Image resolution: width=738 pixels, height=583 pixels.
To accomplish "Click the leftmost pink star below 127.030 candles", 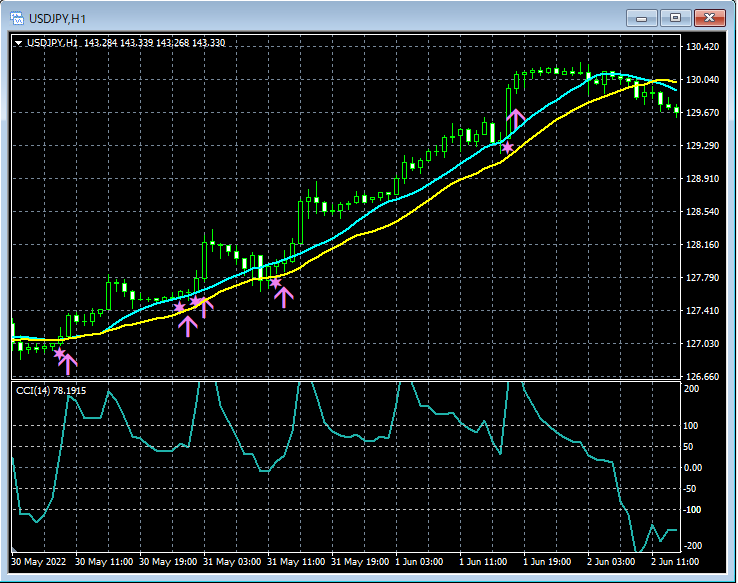I will 59,353.
